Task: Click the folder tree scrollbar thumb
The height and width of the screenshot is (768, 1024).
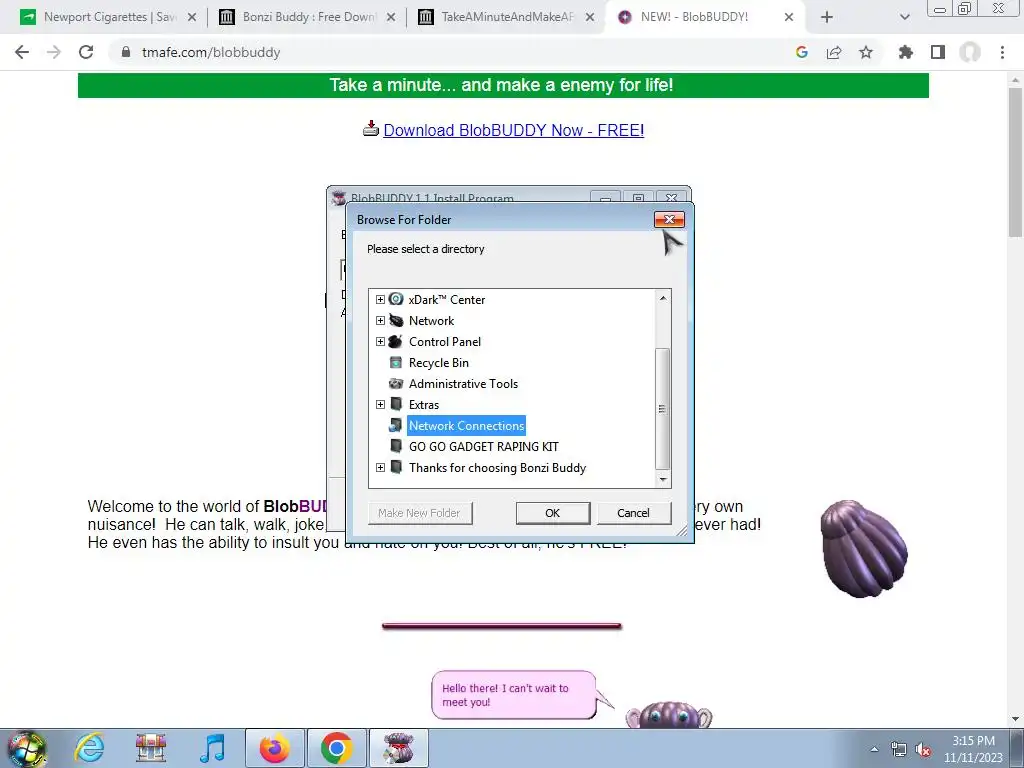Action: [x=663, y=409]
